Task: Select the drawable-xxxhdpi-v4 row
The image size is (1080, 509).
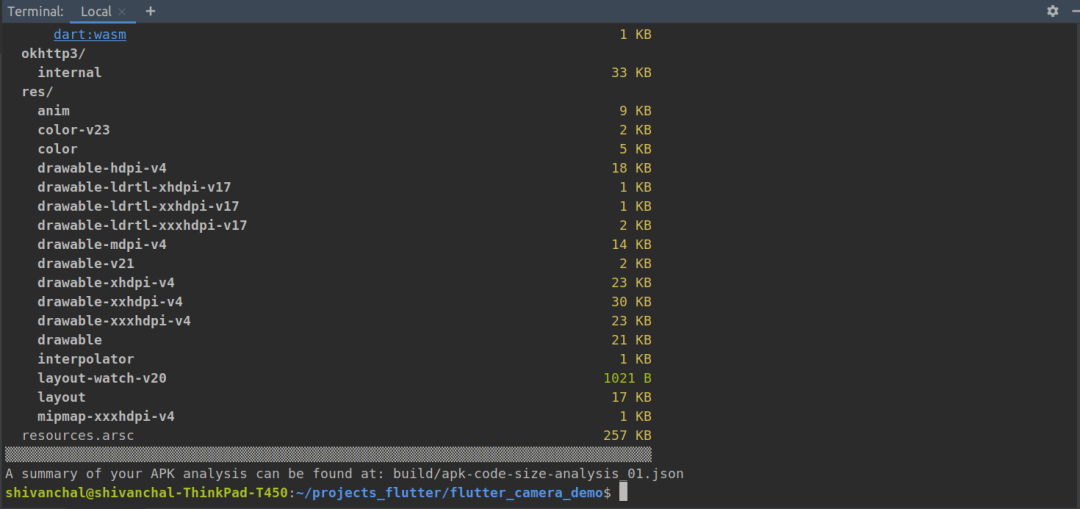Action: tap(344, 321)
